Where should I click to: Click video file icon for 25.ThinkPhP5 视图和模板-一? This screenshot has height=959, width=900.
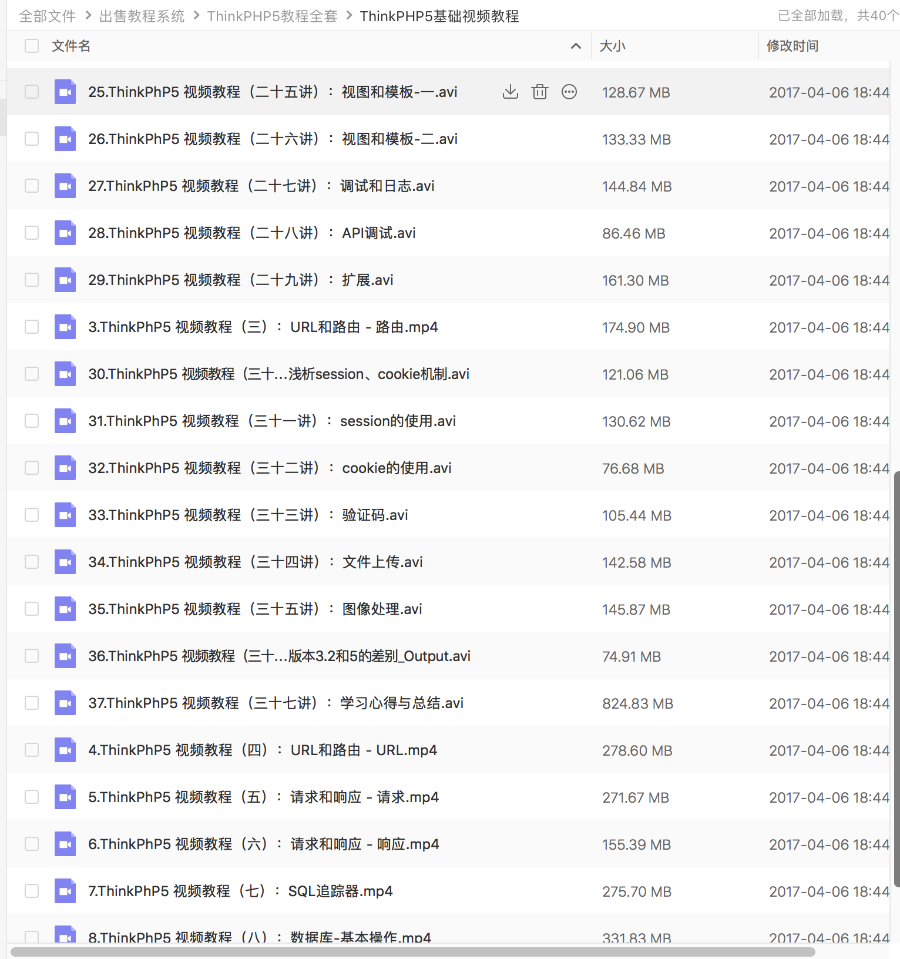click(65, 92)
